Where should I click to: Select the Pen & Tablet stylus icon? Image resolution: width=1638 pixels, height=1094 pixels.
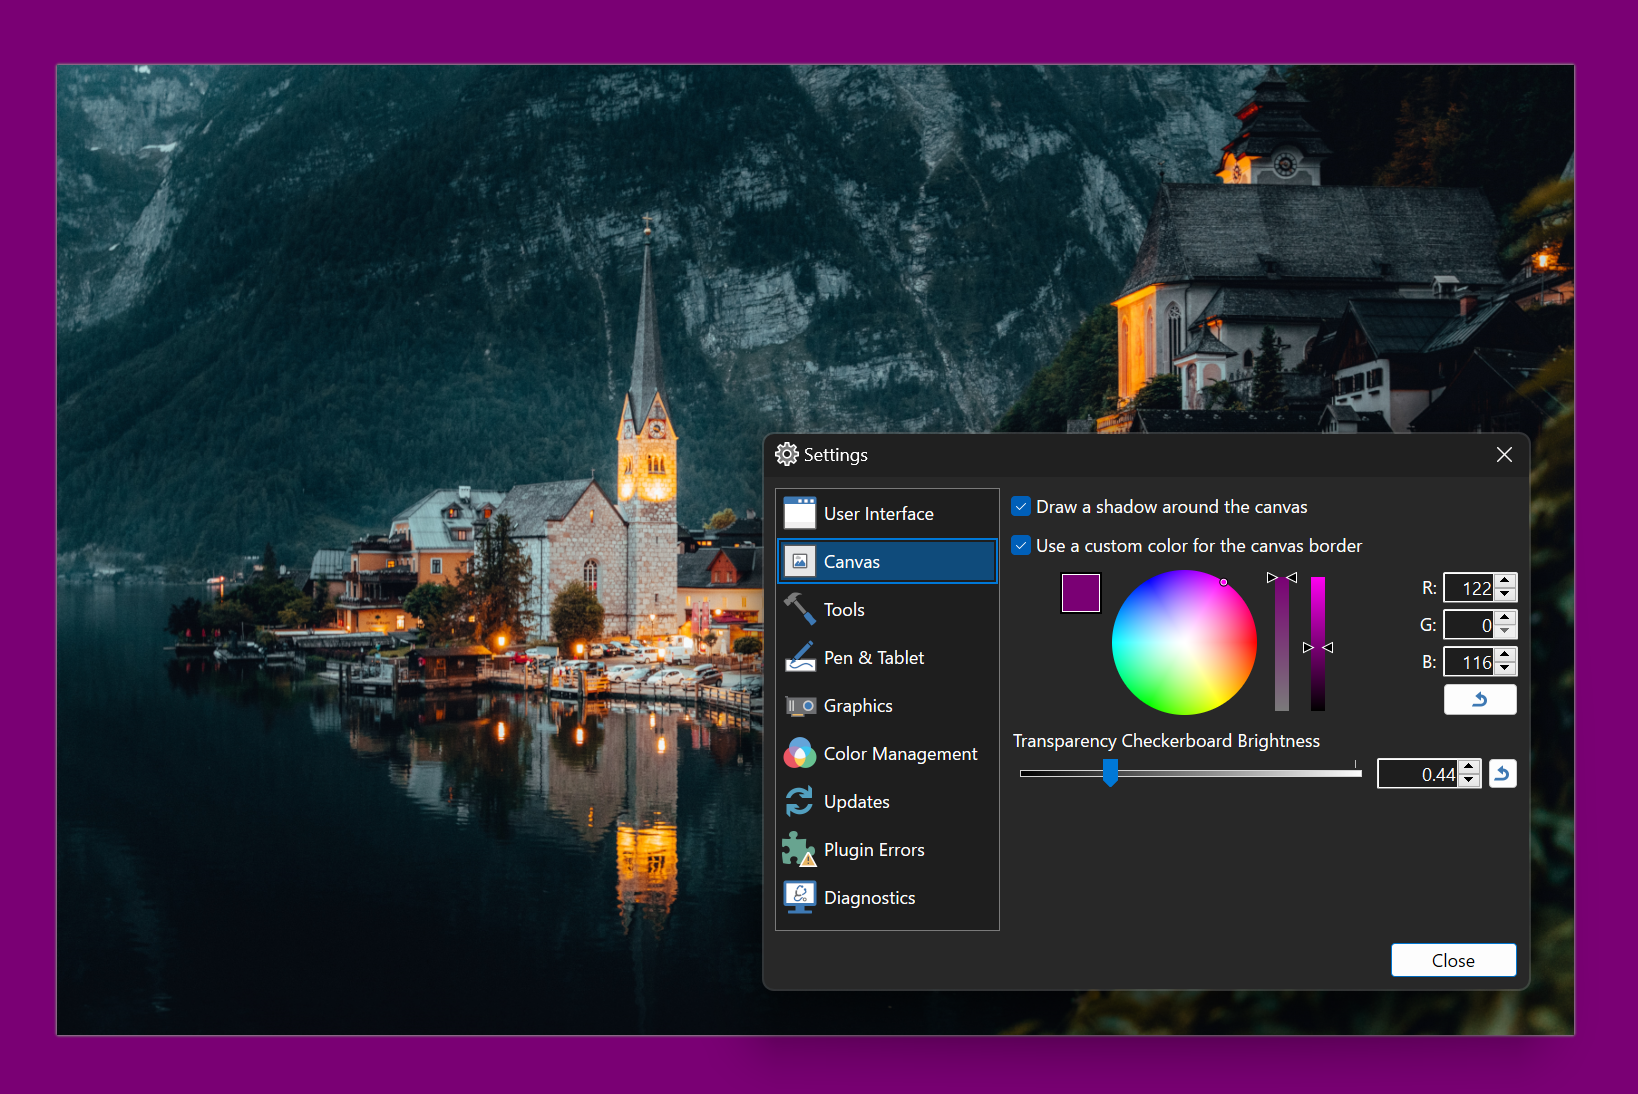800,657
